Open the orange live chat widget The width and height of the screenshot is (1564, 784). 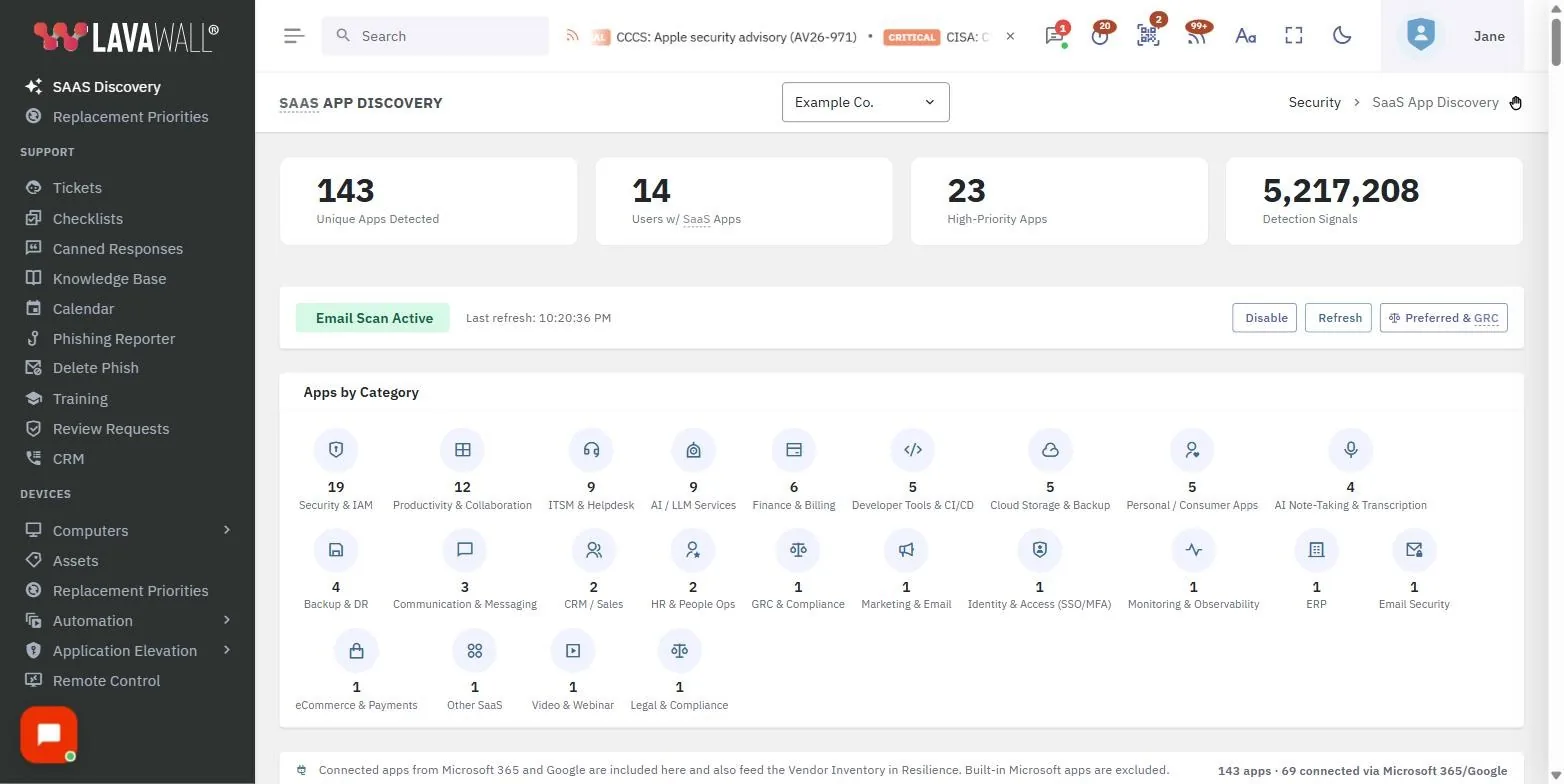(49, 735)
